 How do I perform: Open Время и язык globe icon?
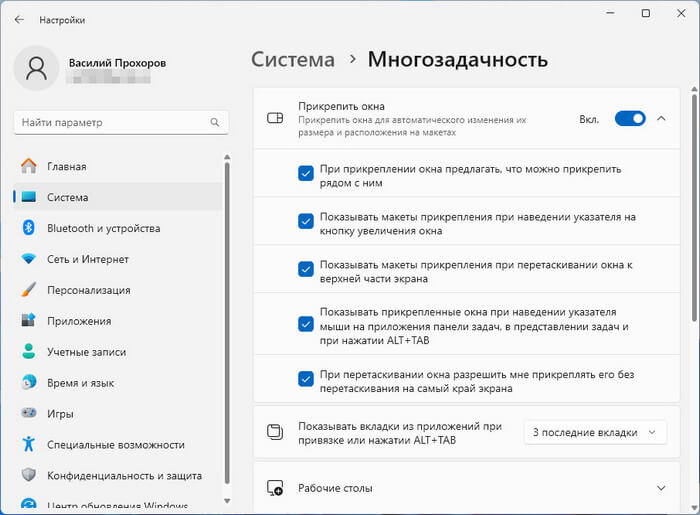point(28,383)
